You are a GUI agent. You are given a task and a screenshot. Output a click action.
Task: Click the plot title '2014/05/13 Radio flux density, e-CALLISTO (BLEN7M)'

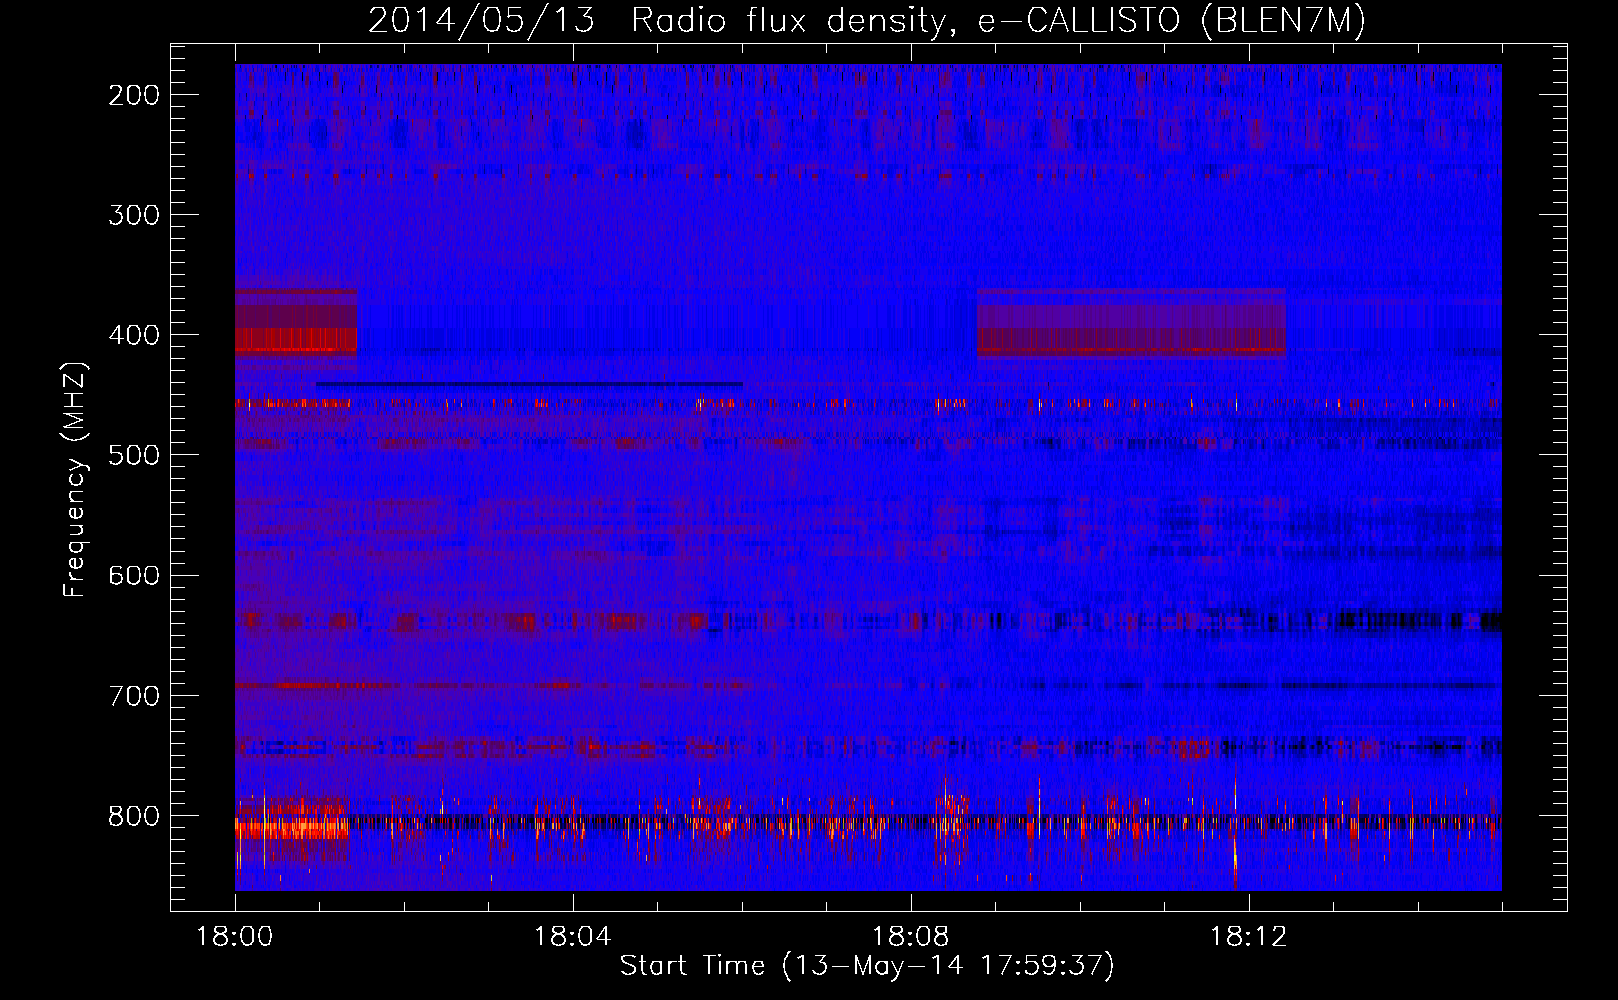click(x=867, y=21)
